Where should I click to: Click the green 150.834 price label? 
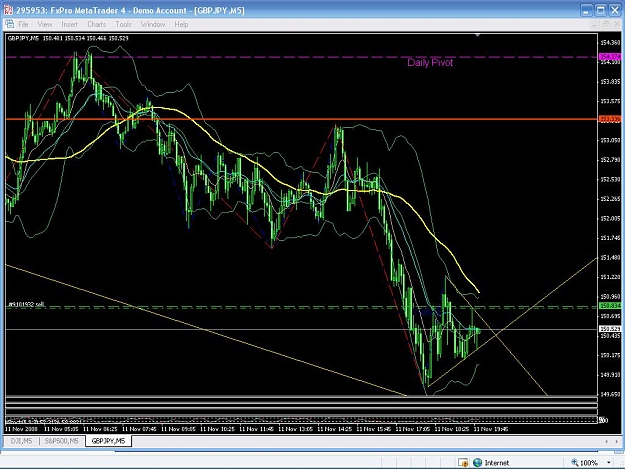pyautogui.click(x=610, y=306)
